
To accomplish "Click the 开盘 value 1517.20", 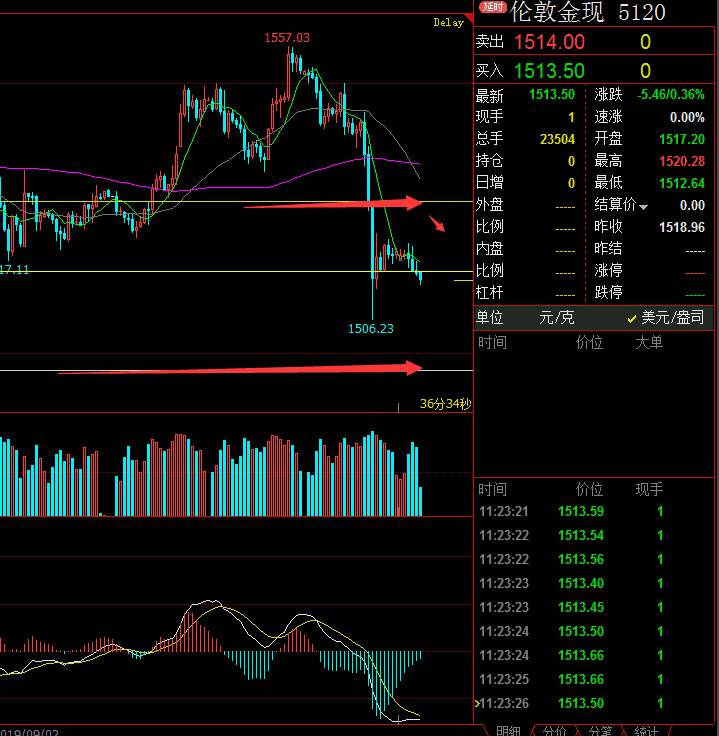I will click(682, 139).
